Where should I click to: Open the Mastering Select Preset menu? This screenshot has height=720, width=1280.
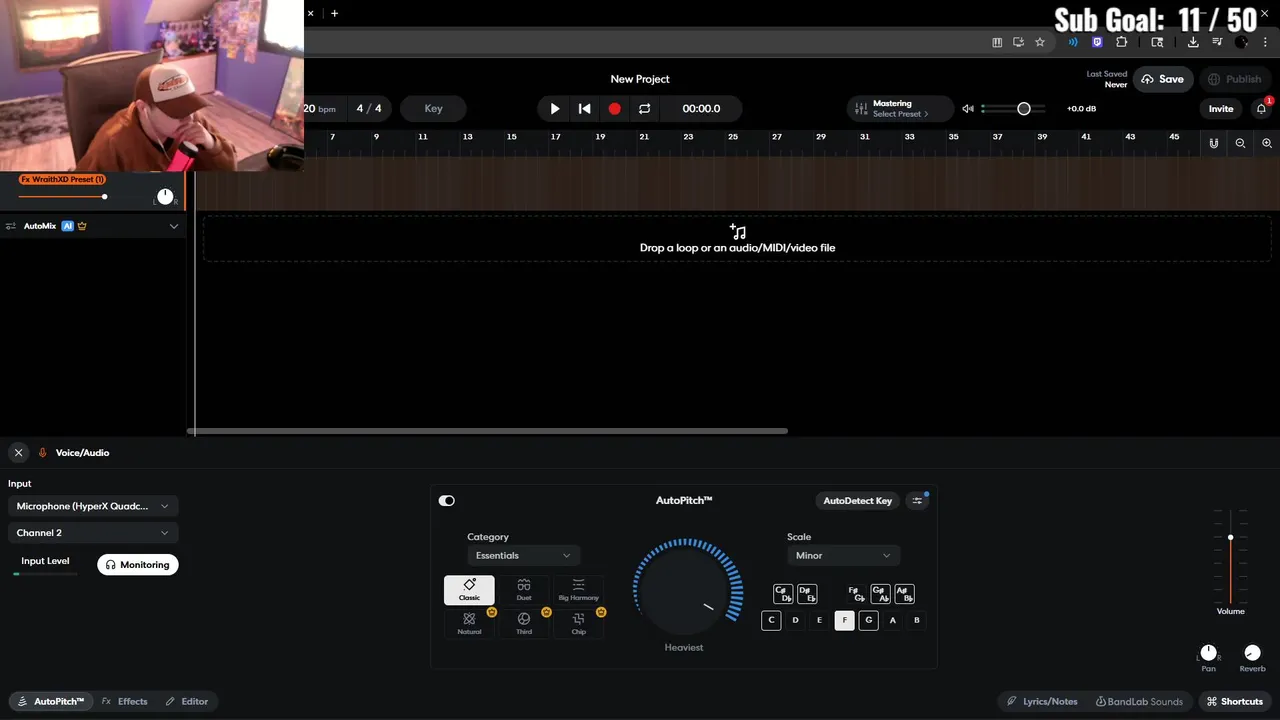click(x=900, y=108)
